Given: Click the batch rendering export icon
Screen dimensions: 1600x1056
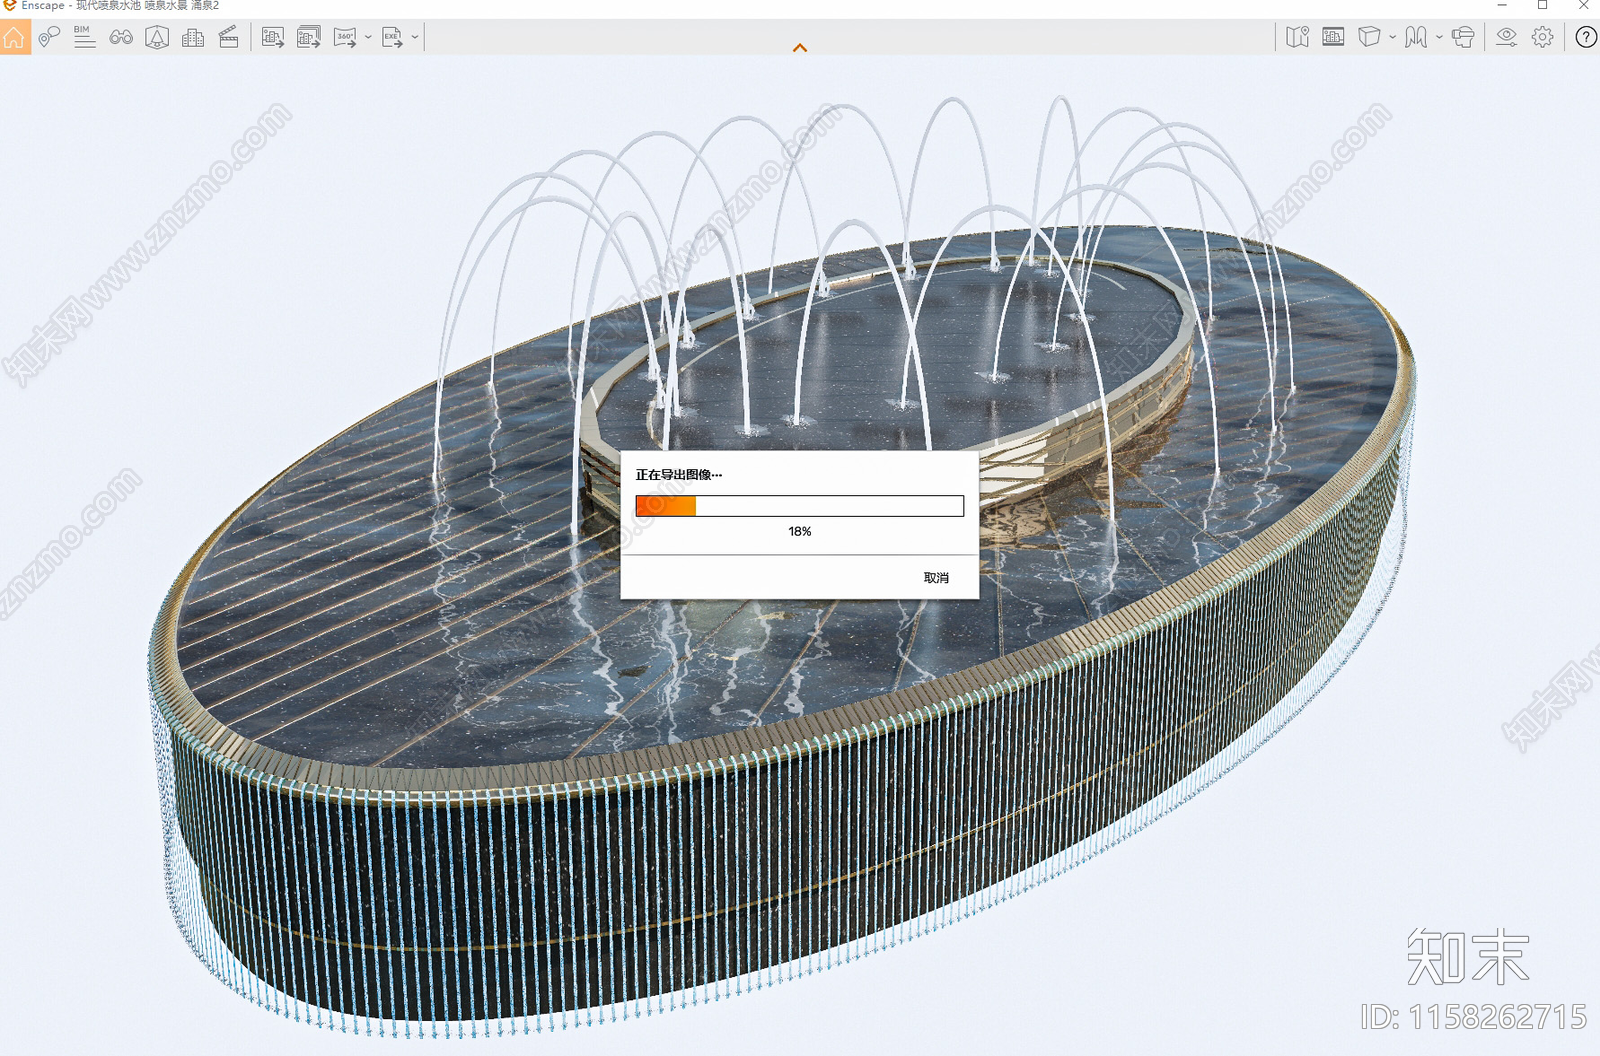Looking at the screenshot, I should tap(309, 38).
